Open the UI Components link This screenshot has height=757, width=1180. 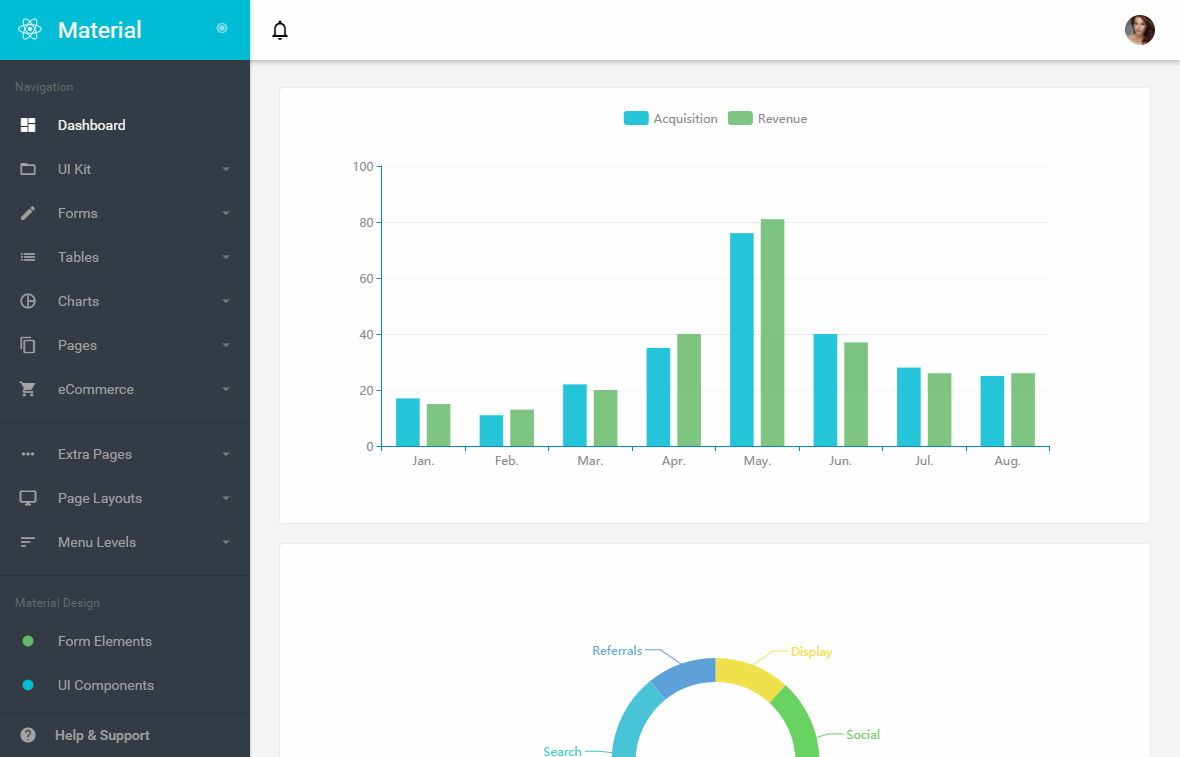click(105, 685)
